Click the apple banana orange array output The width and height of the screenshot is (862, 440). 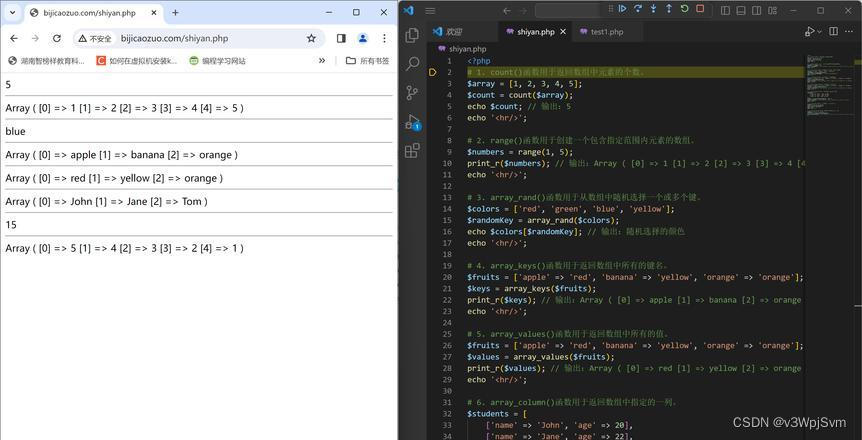click(122, 155)
